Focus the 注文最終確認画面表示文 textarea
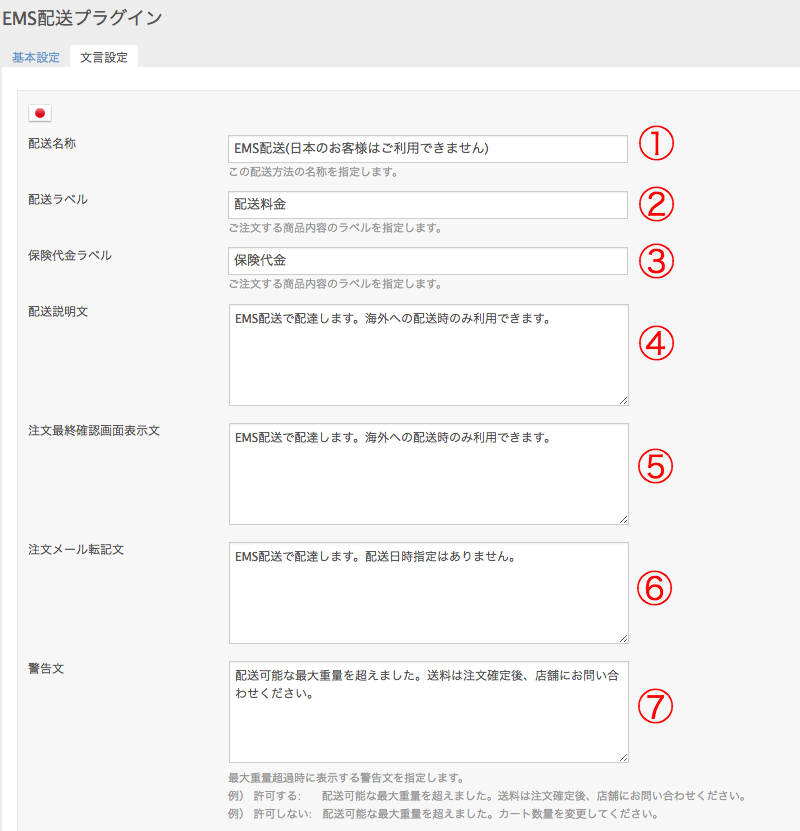Image resolution: width=800 pixels, height=831 pixels. (x=428, y=474)
